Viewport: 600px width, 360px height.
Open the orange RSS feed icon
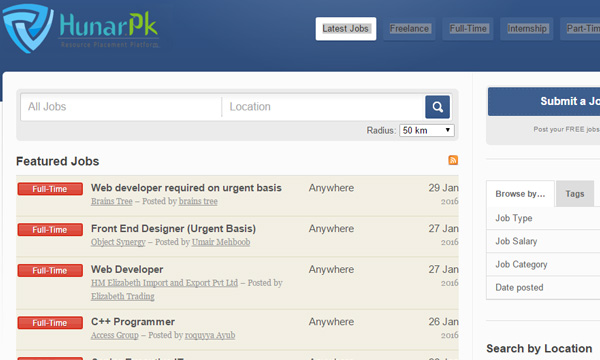point(453,160)
